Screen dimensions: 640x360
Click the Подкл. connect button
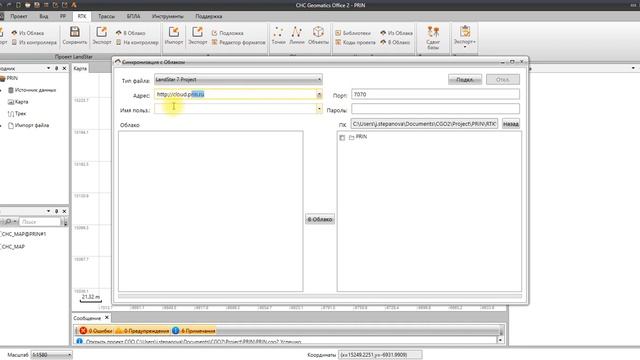(464, 79)
